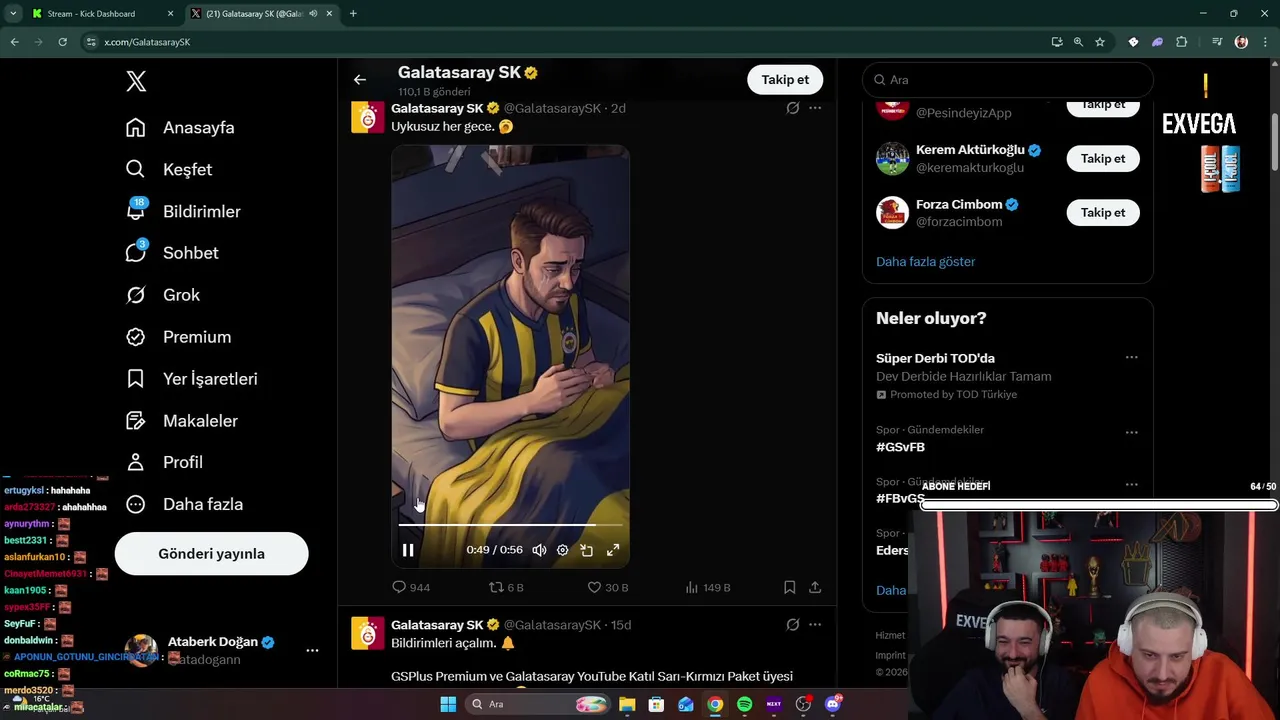Open Keşfet explore page
The height and width of the screenshot is (720, 1280).
click(x=169, y=170)
